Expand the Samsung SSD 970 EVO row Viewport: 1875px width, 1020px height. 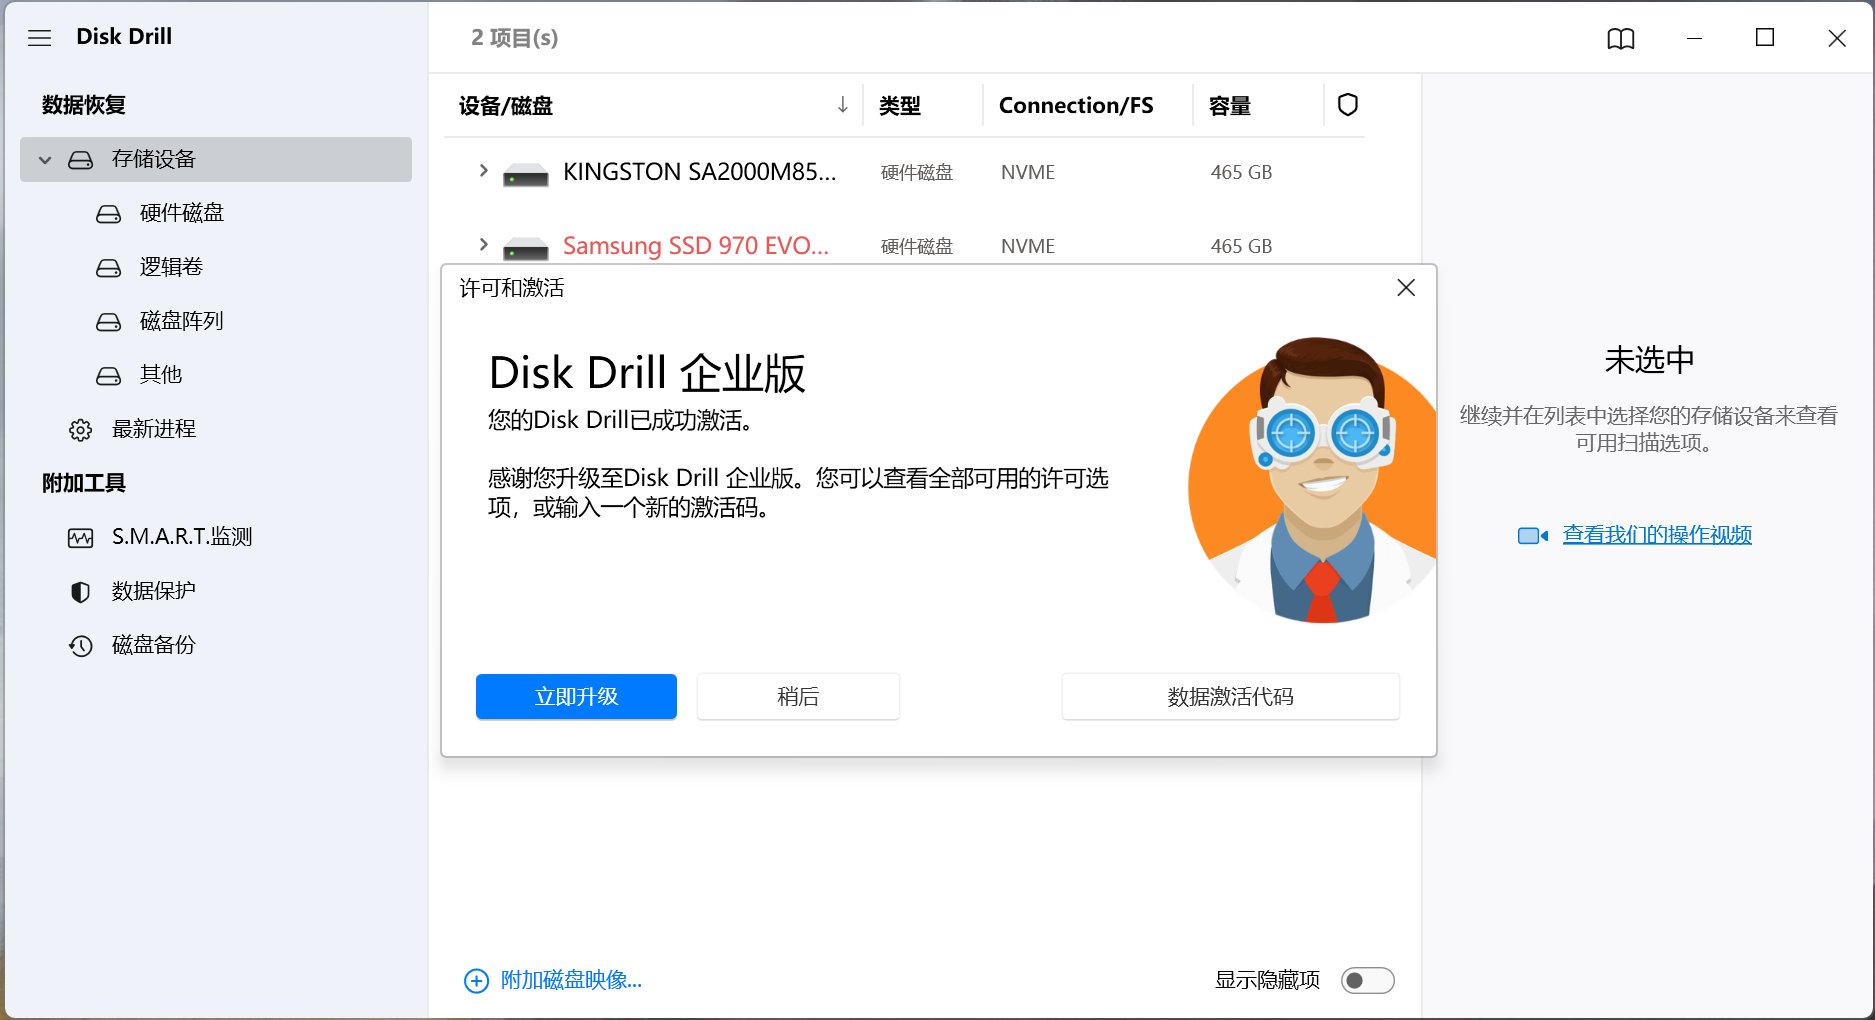point(483,245)
